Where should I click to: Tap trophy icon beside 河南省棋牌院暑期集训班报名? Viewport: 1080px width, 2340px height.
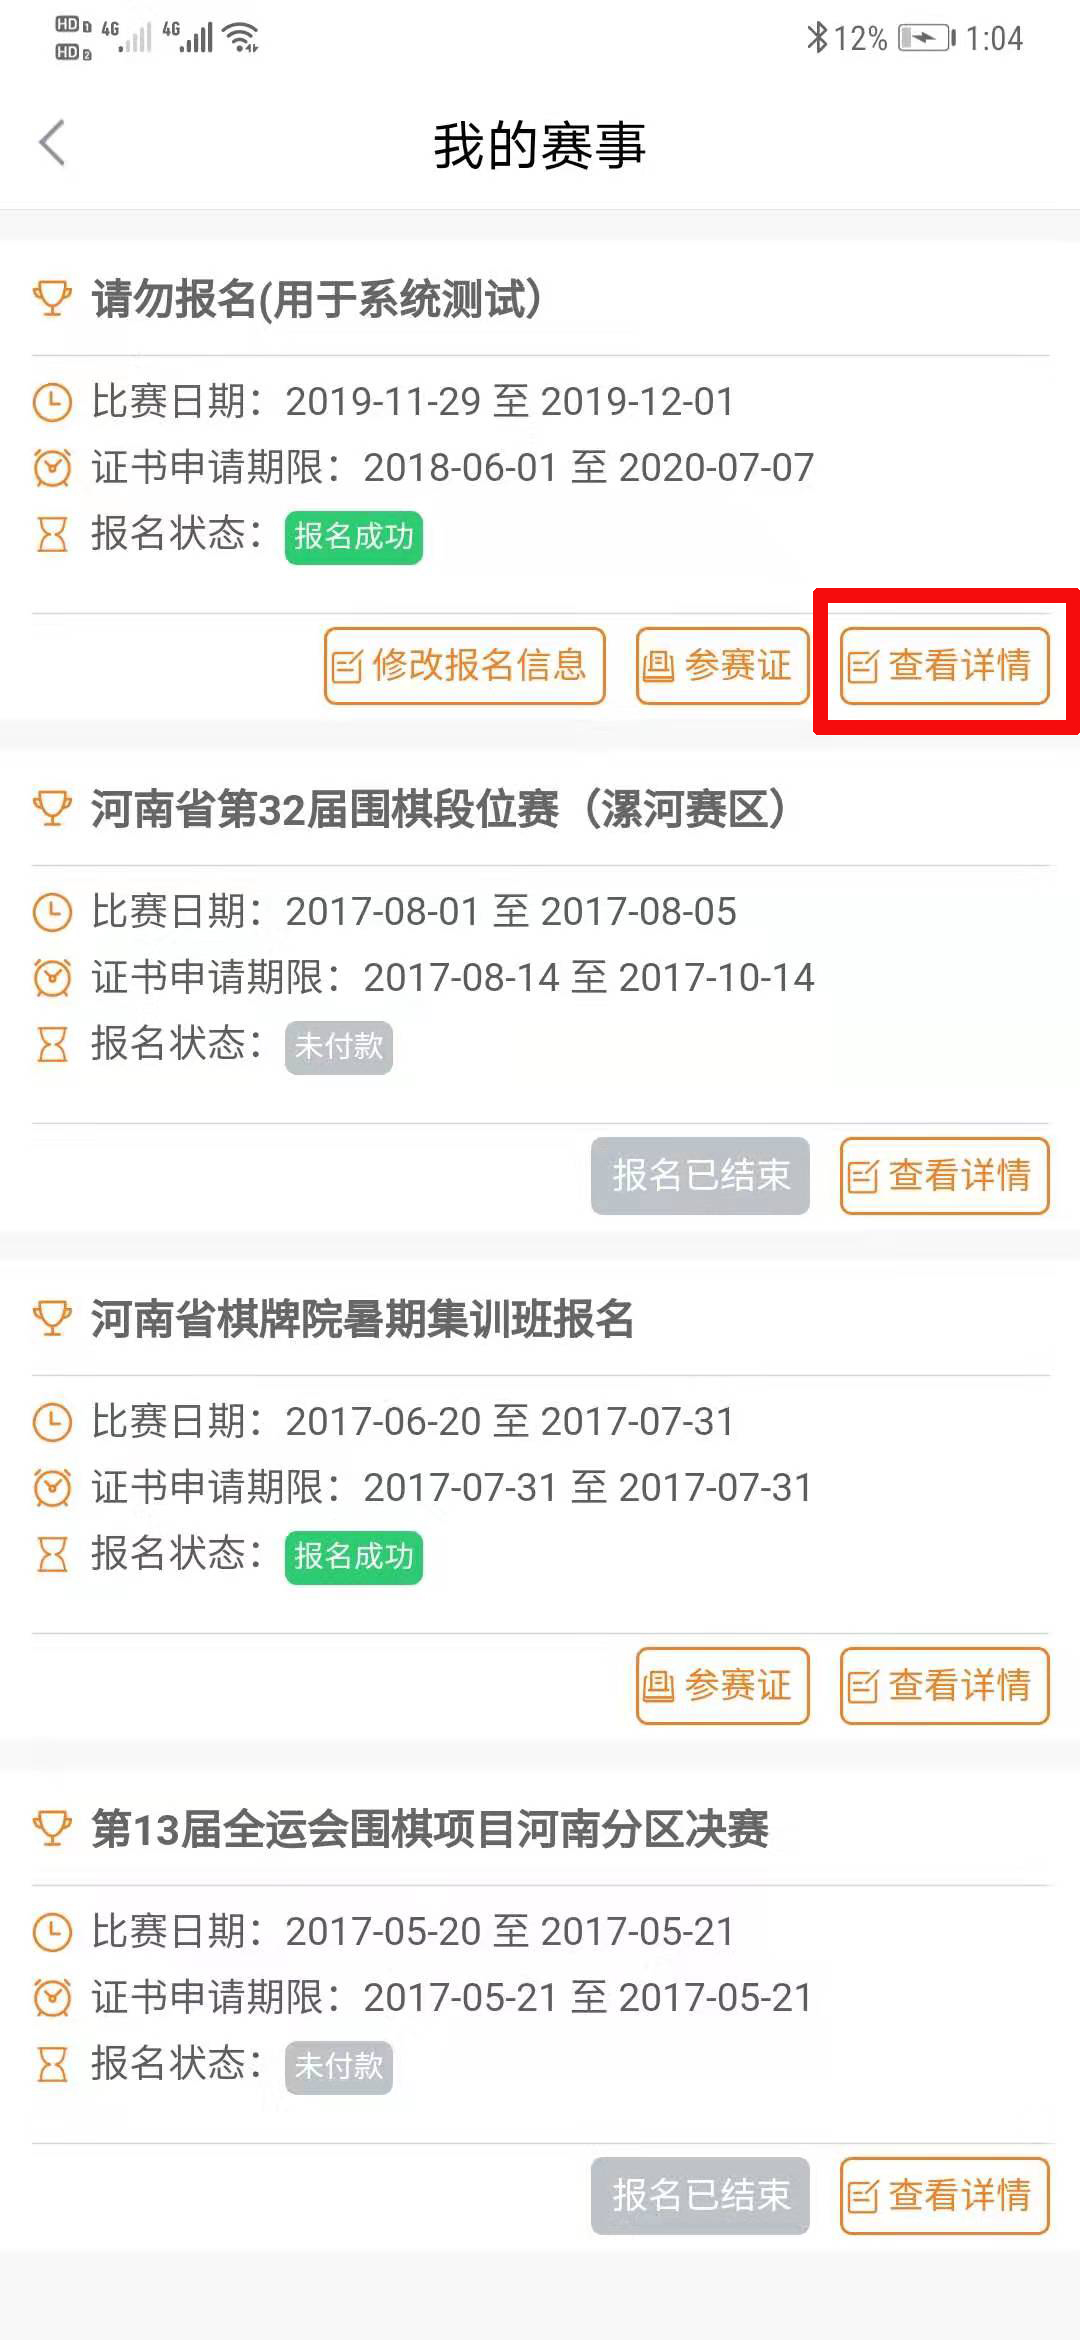tap(52, 1318)
